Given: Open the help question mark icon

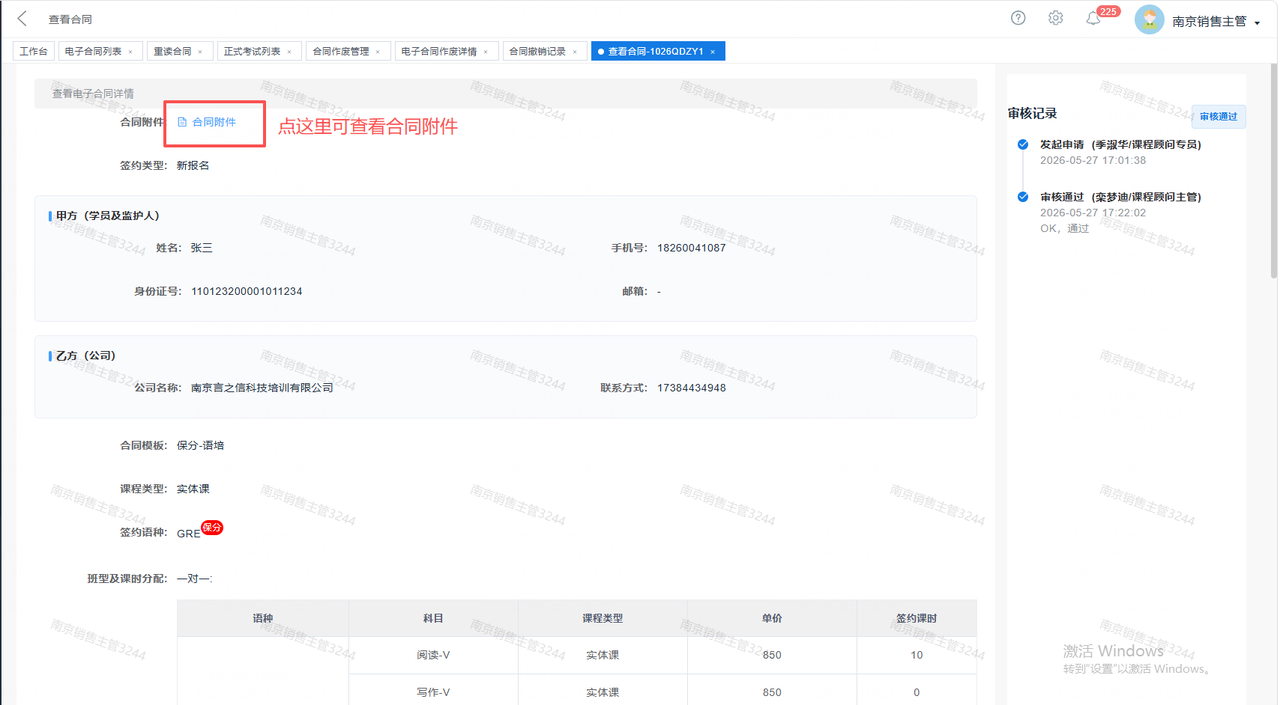Looking at the screenshot, I should (1018, 18).
